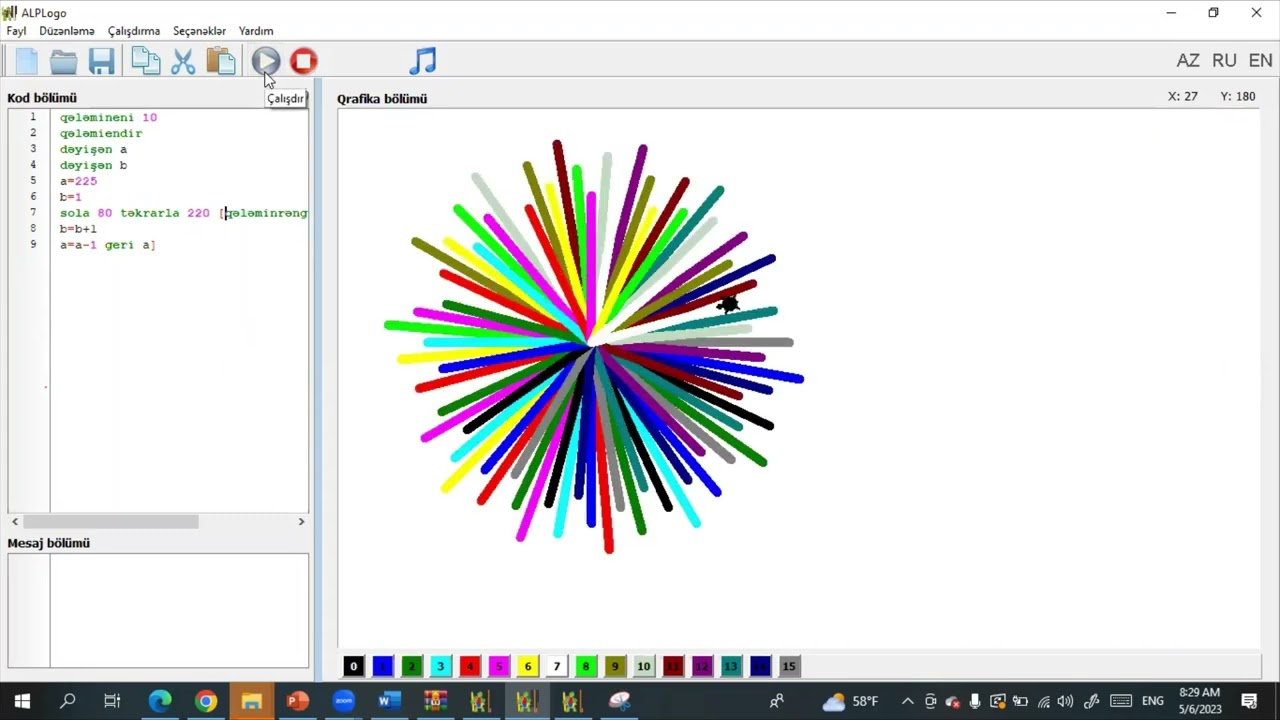Select dark red color swatch 11
The height and width of the screenshot is (720, 1280).
pyautogui.click(x=673, y=666)
